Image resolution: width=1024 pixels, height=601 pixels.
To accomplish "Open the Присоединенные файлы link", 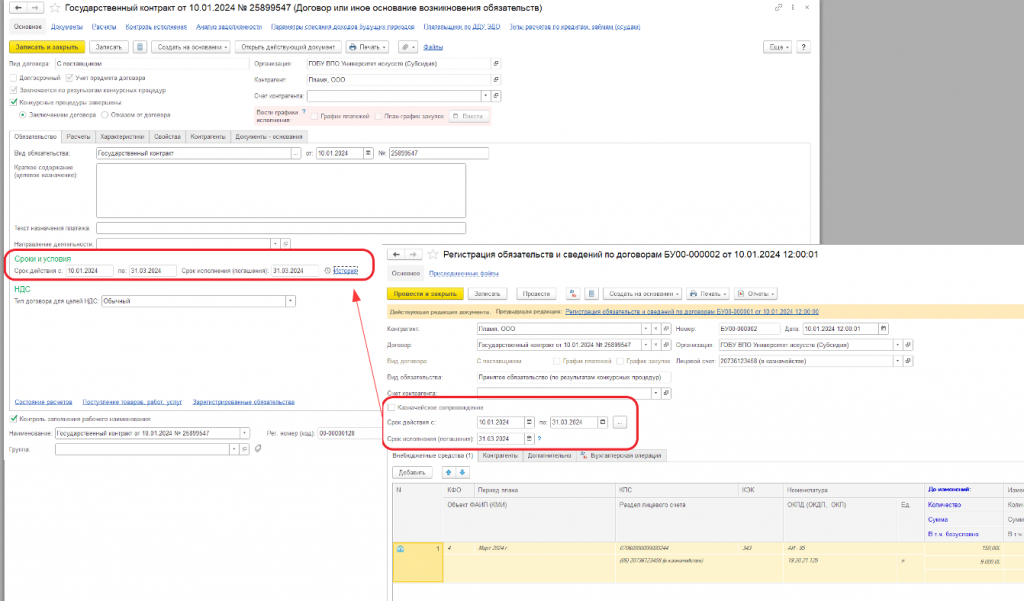I will (464, 273).
